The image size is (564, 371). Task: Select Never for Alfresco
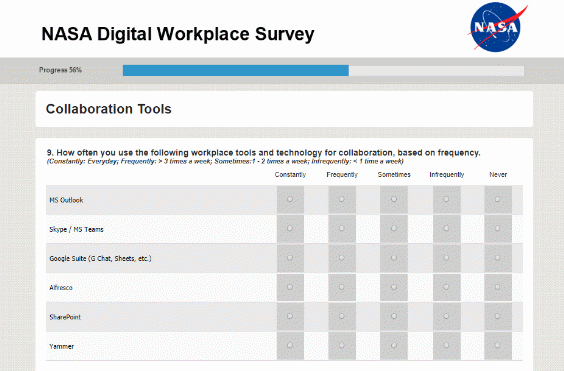click(x=497, y=287)
